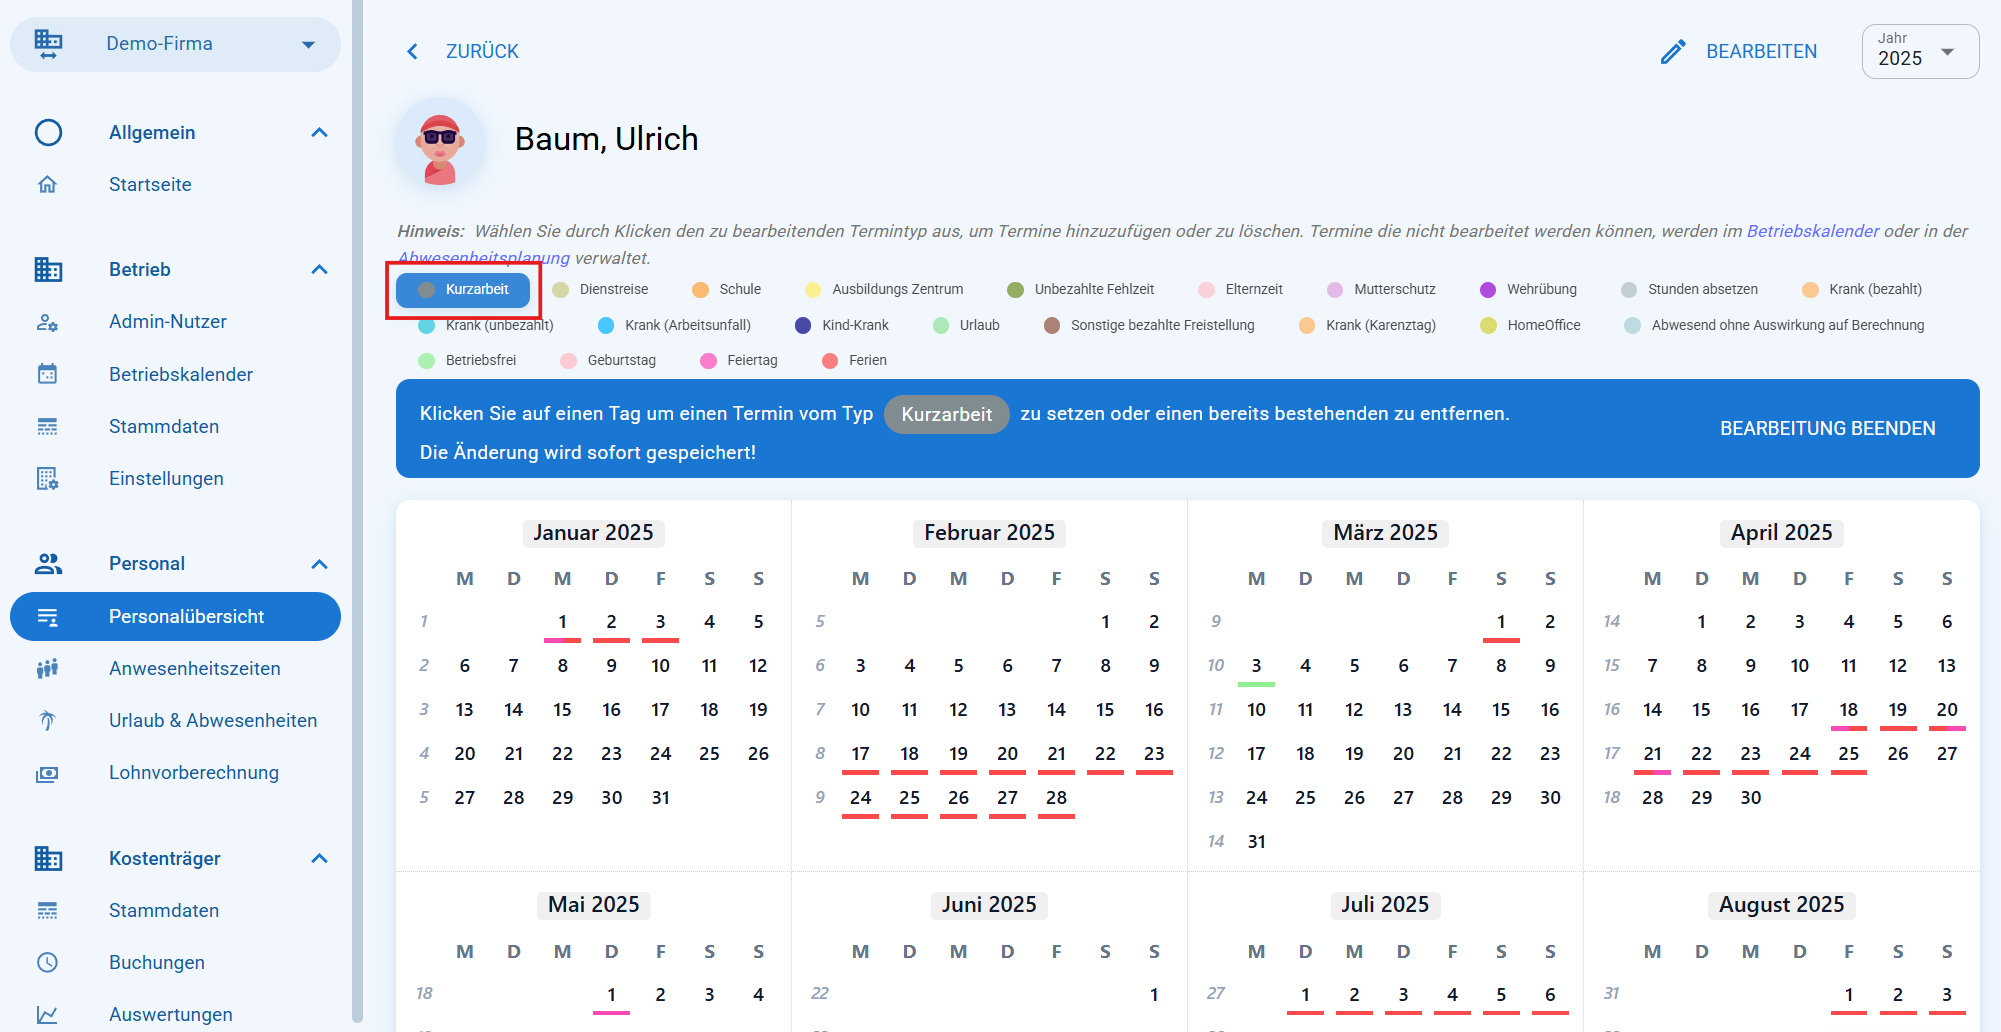Select the Kind-Krank appointment type

coord(842,326)
